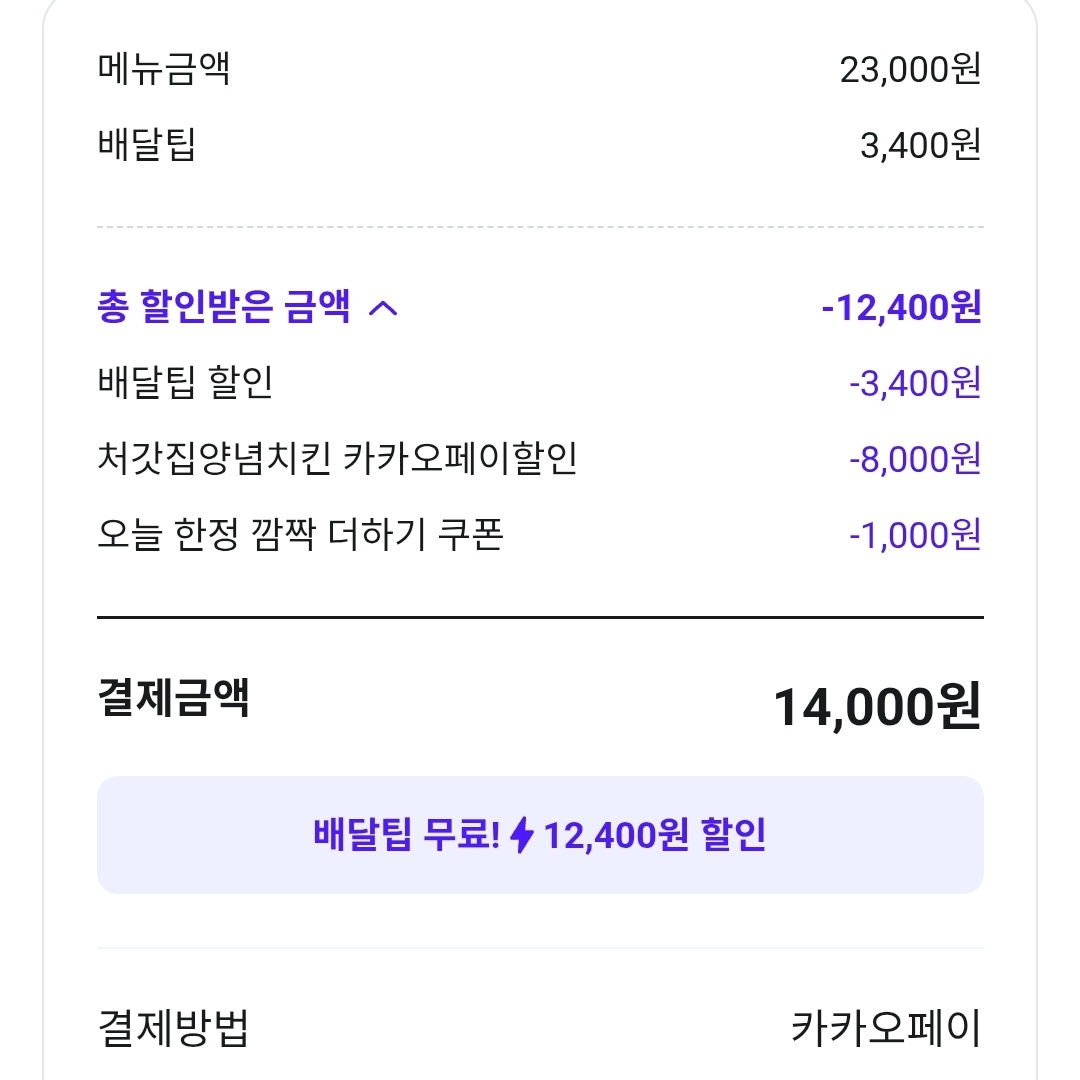Click the 결제방법 label
This screenshot has width=1080, height=1080.
[x=173, y=1028]
